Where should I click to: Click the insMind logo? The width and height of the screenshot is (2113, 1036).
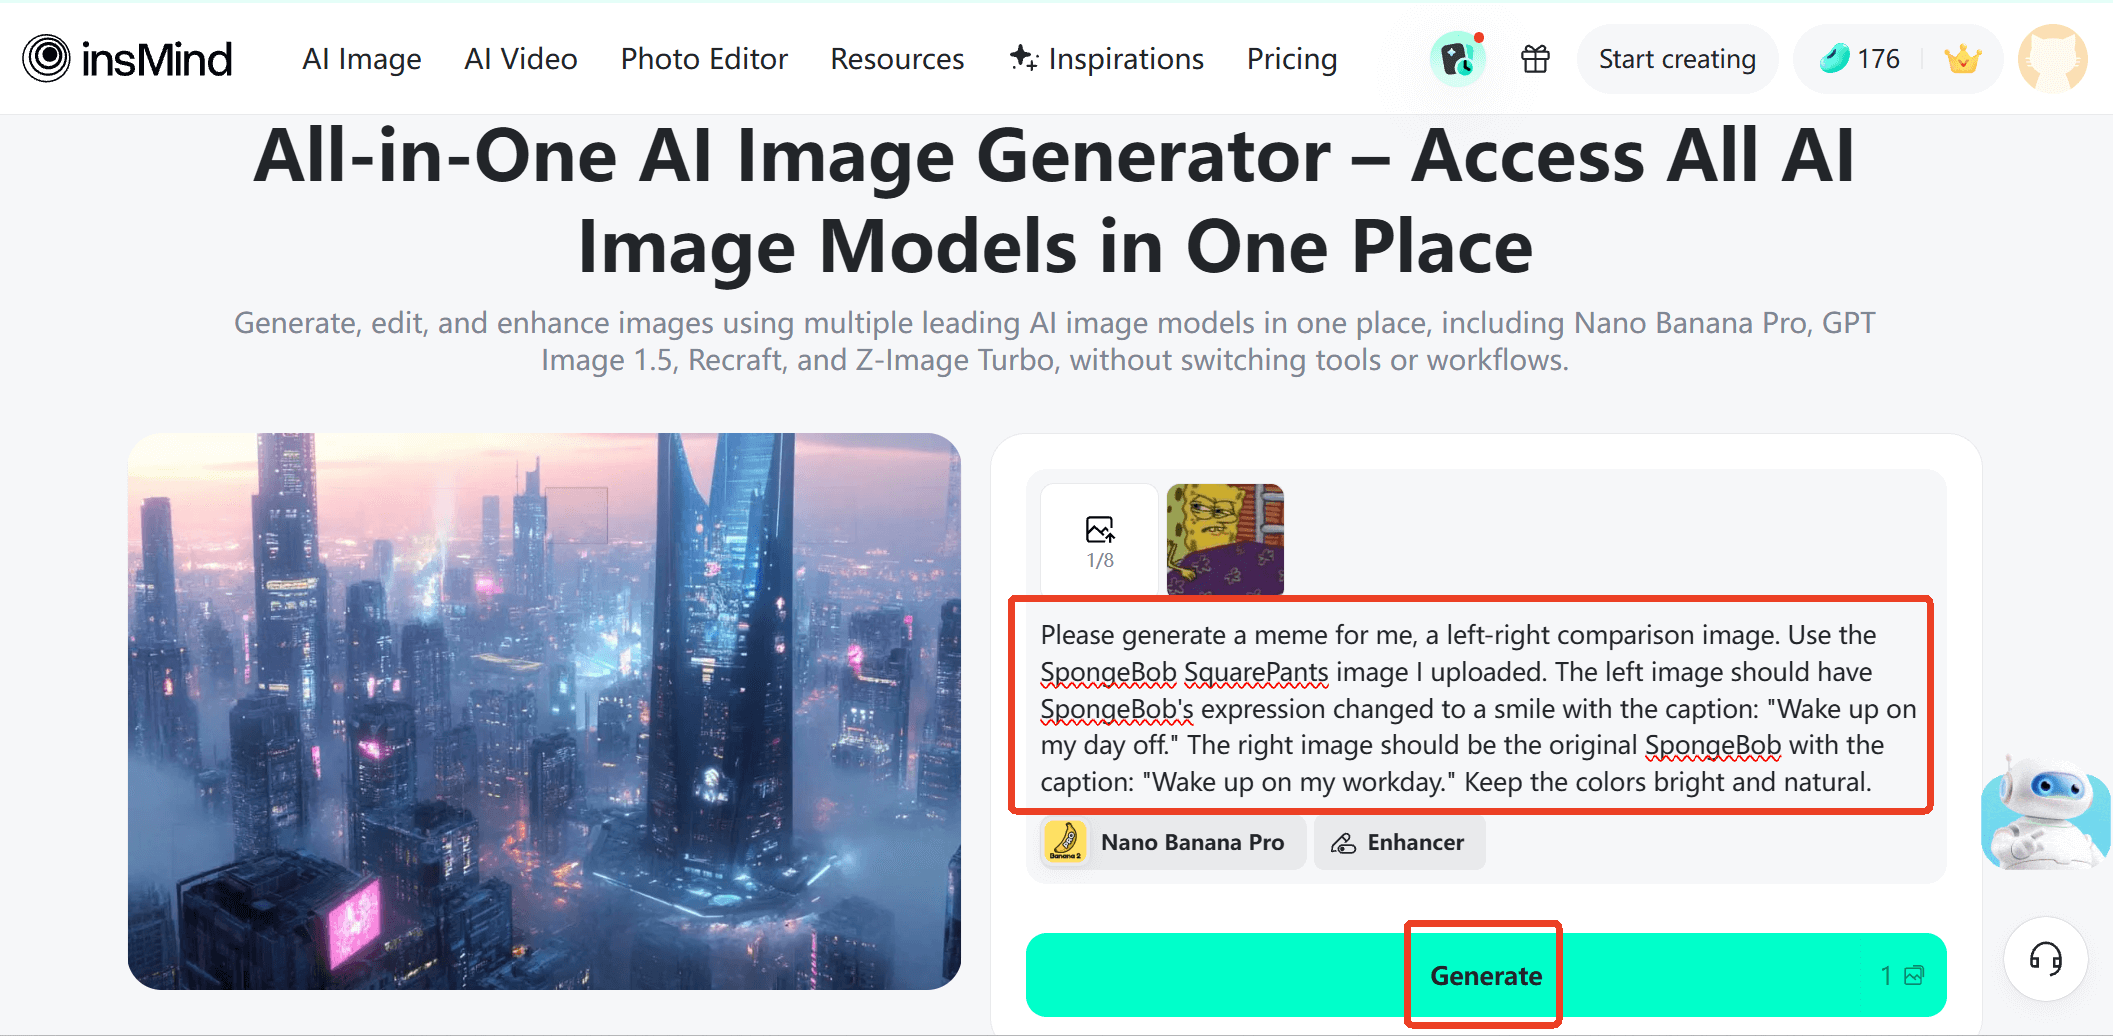[127, 59]
